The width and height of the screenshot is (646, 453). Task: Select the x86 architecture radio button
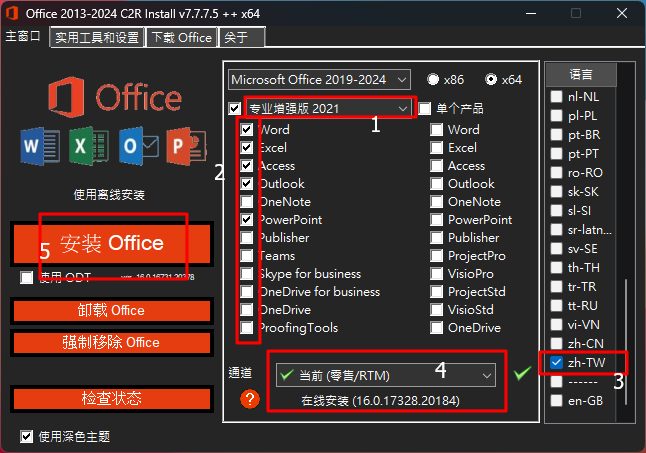click(x=433, y=79)
